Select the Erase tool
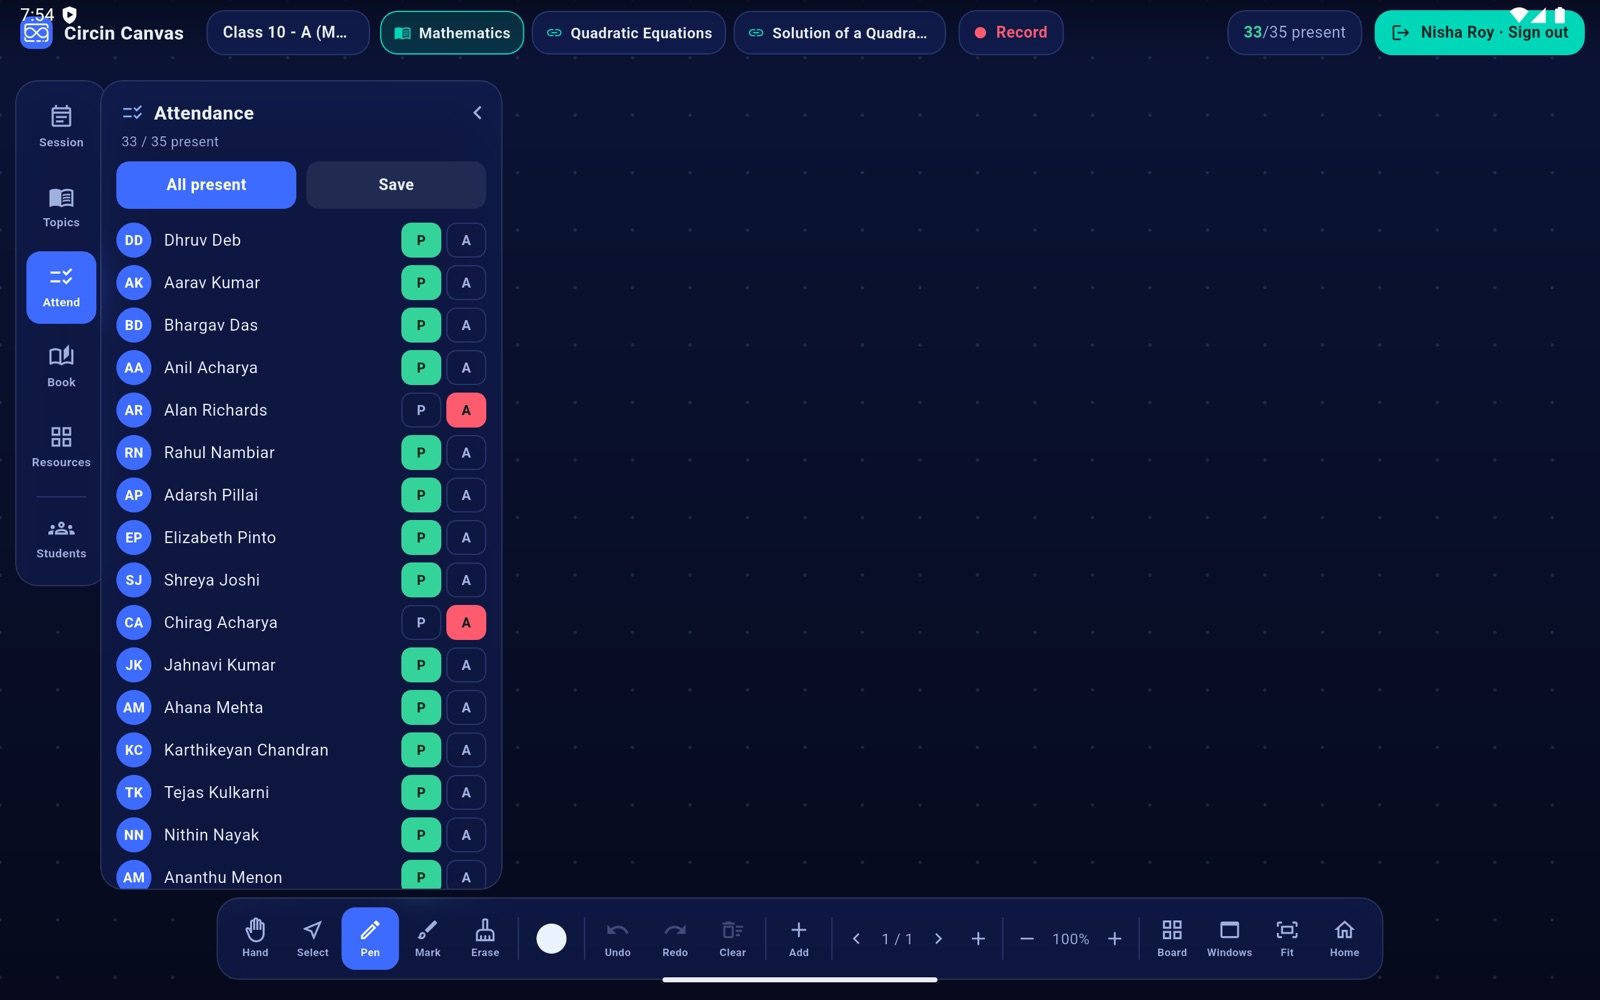 point(485,938)
